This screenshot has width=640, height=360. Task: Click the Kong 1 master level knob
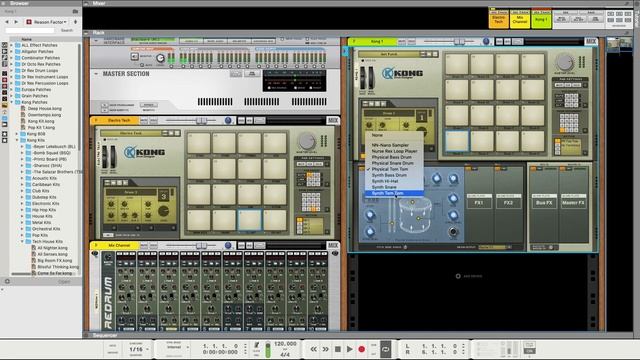(564, 62)
